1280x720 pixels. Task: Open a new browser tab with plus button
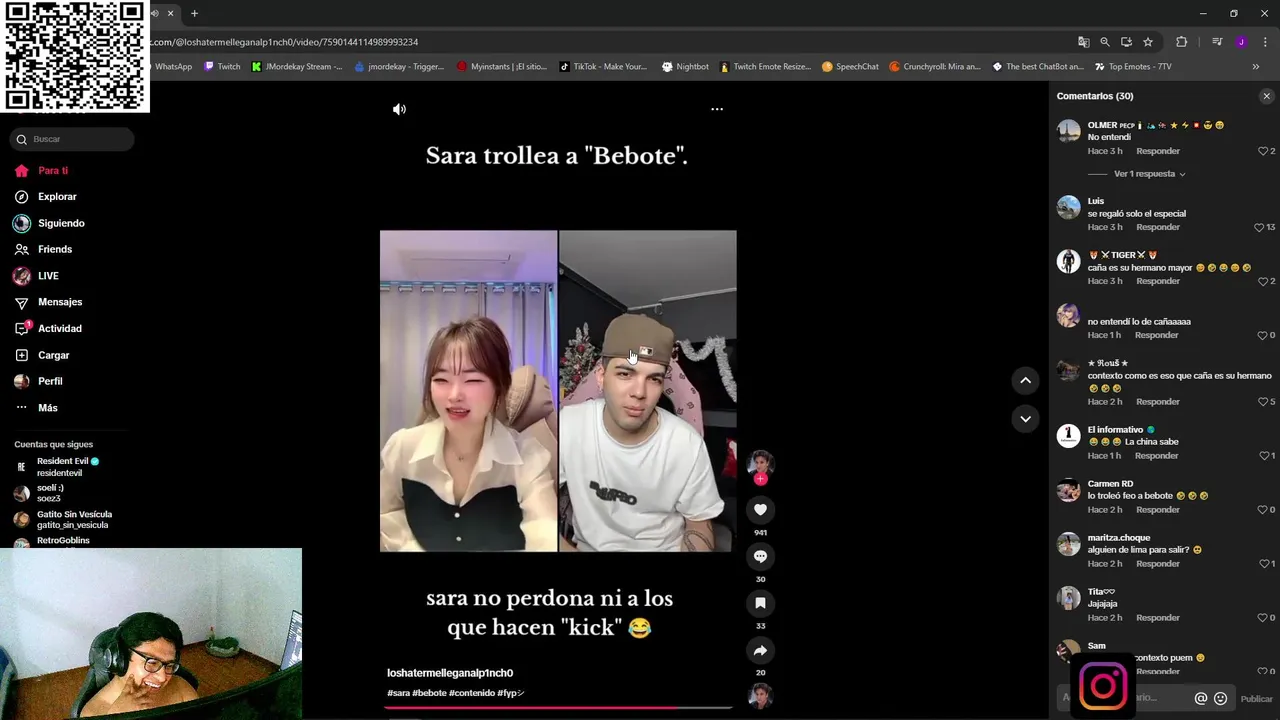[x=194, y=13]
